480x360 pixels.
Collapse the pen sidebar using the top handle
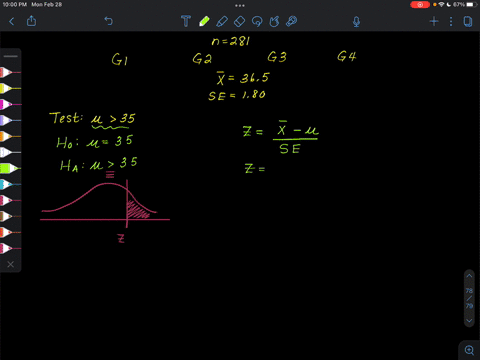coord(11,56)
